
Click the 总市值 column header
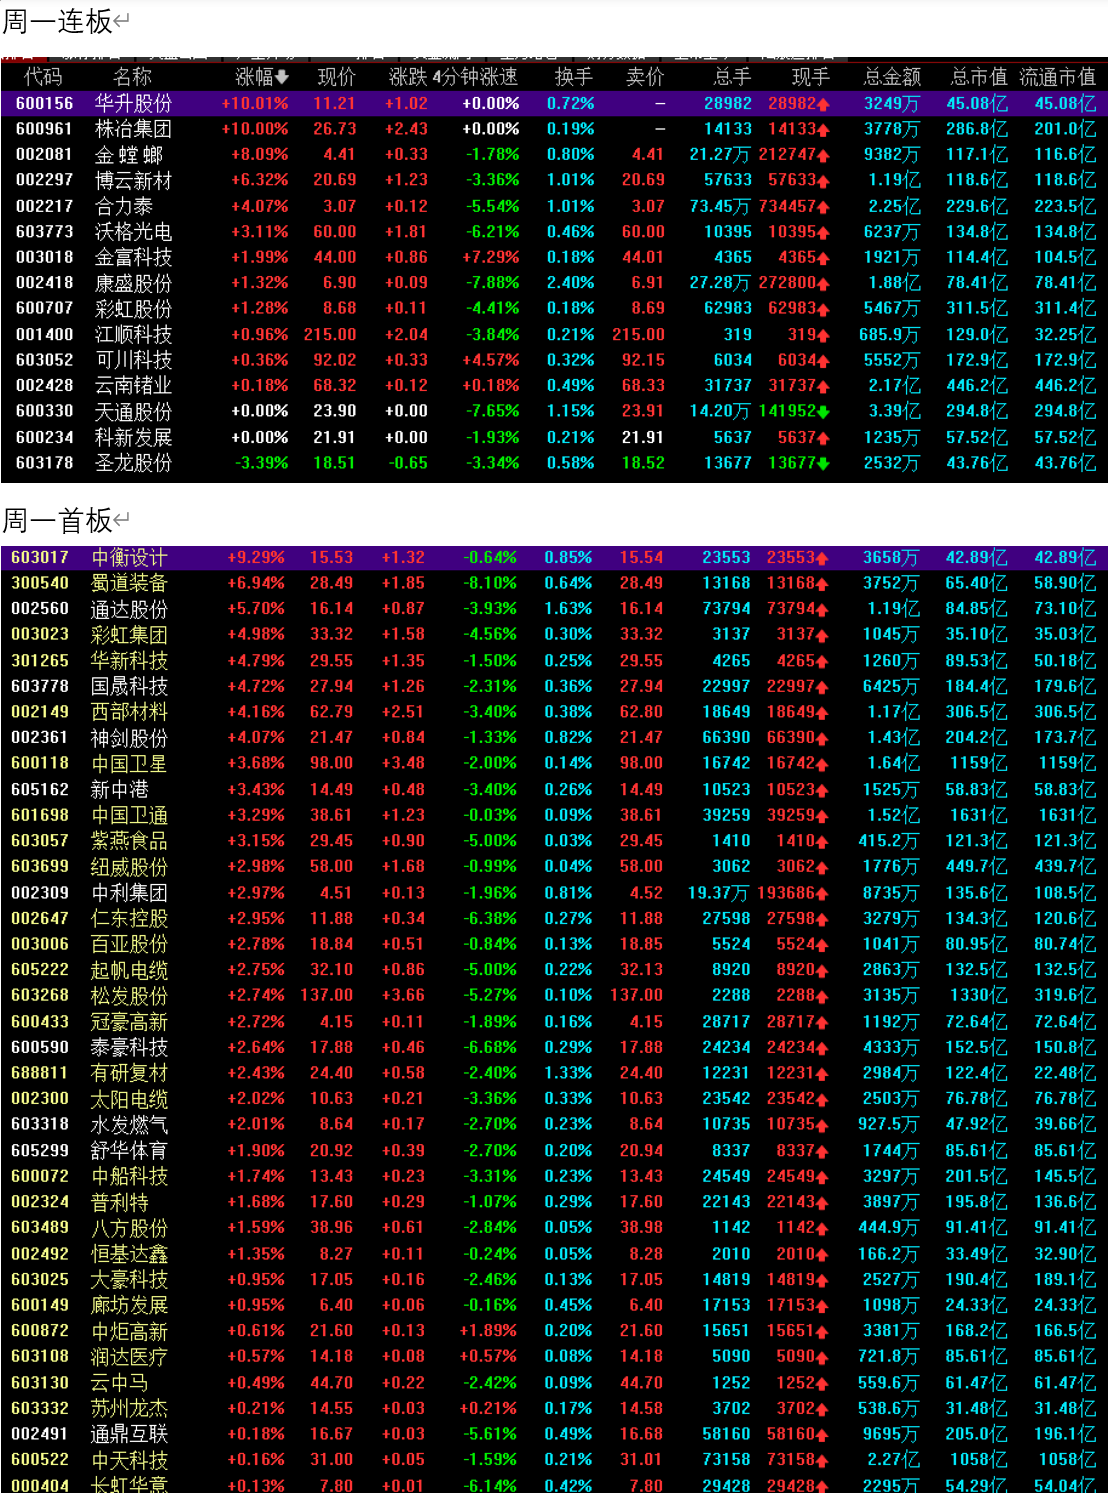tap(979, 77)
